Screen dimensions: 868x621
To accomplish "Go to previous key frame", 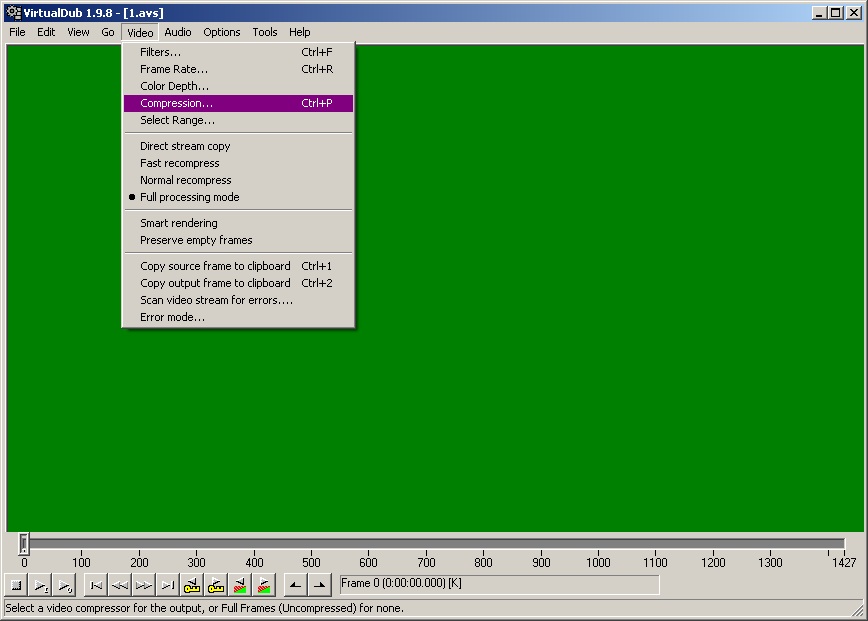I will (192, 586).
